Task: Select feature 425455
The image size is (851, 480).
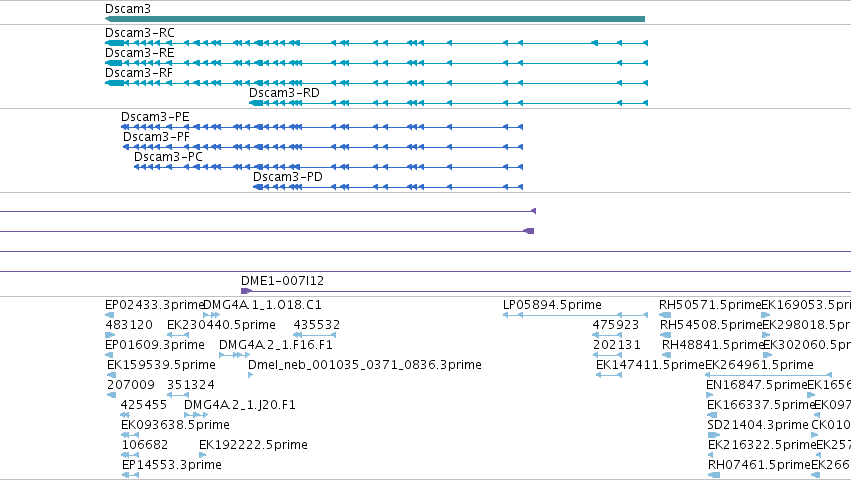Action: [144, 405]
